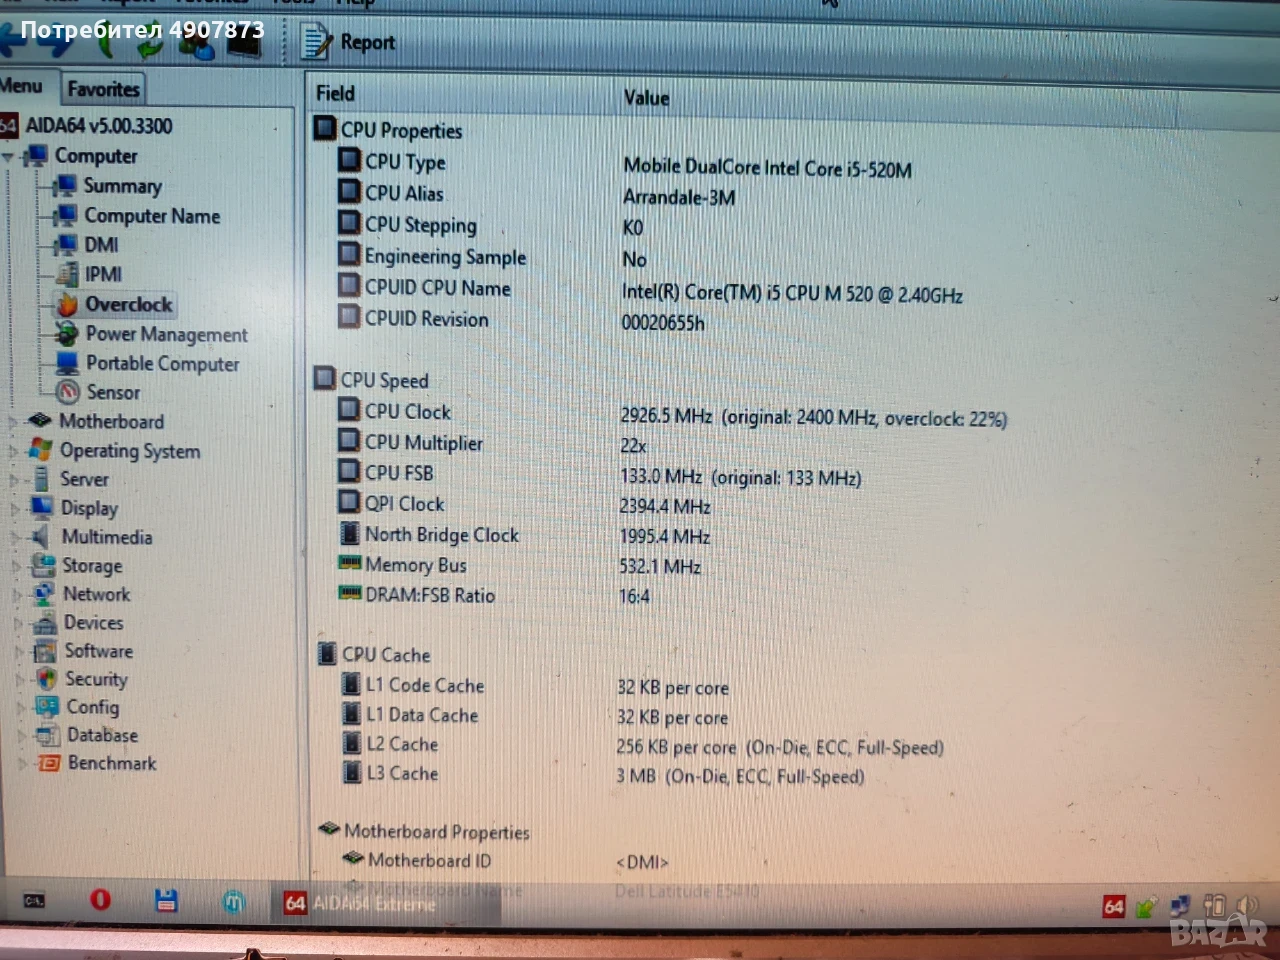Click the Security shield icon
The height and width of the screenshot is (960, 1280).
tap(46, 679)
